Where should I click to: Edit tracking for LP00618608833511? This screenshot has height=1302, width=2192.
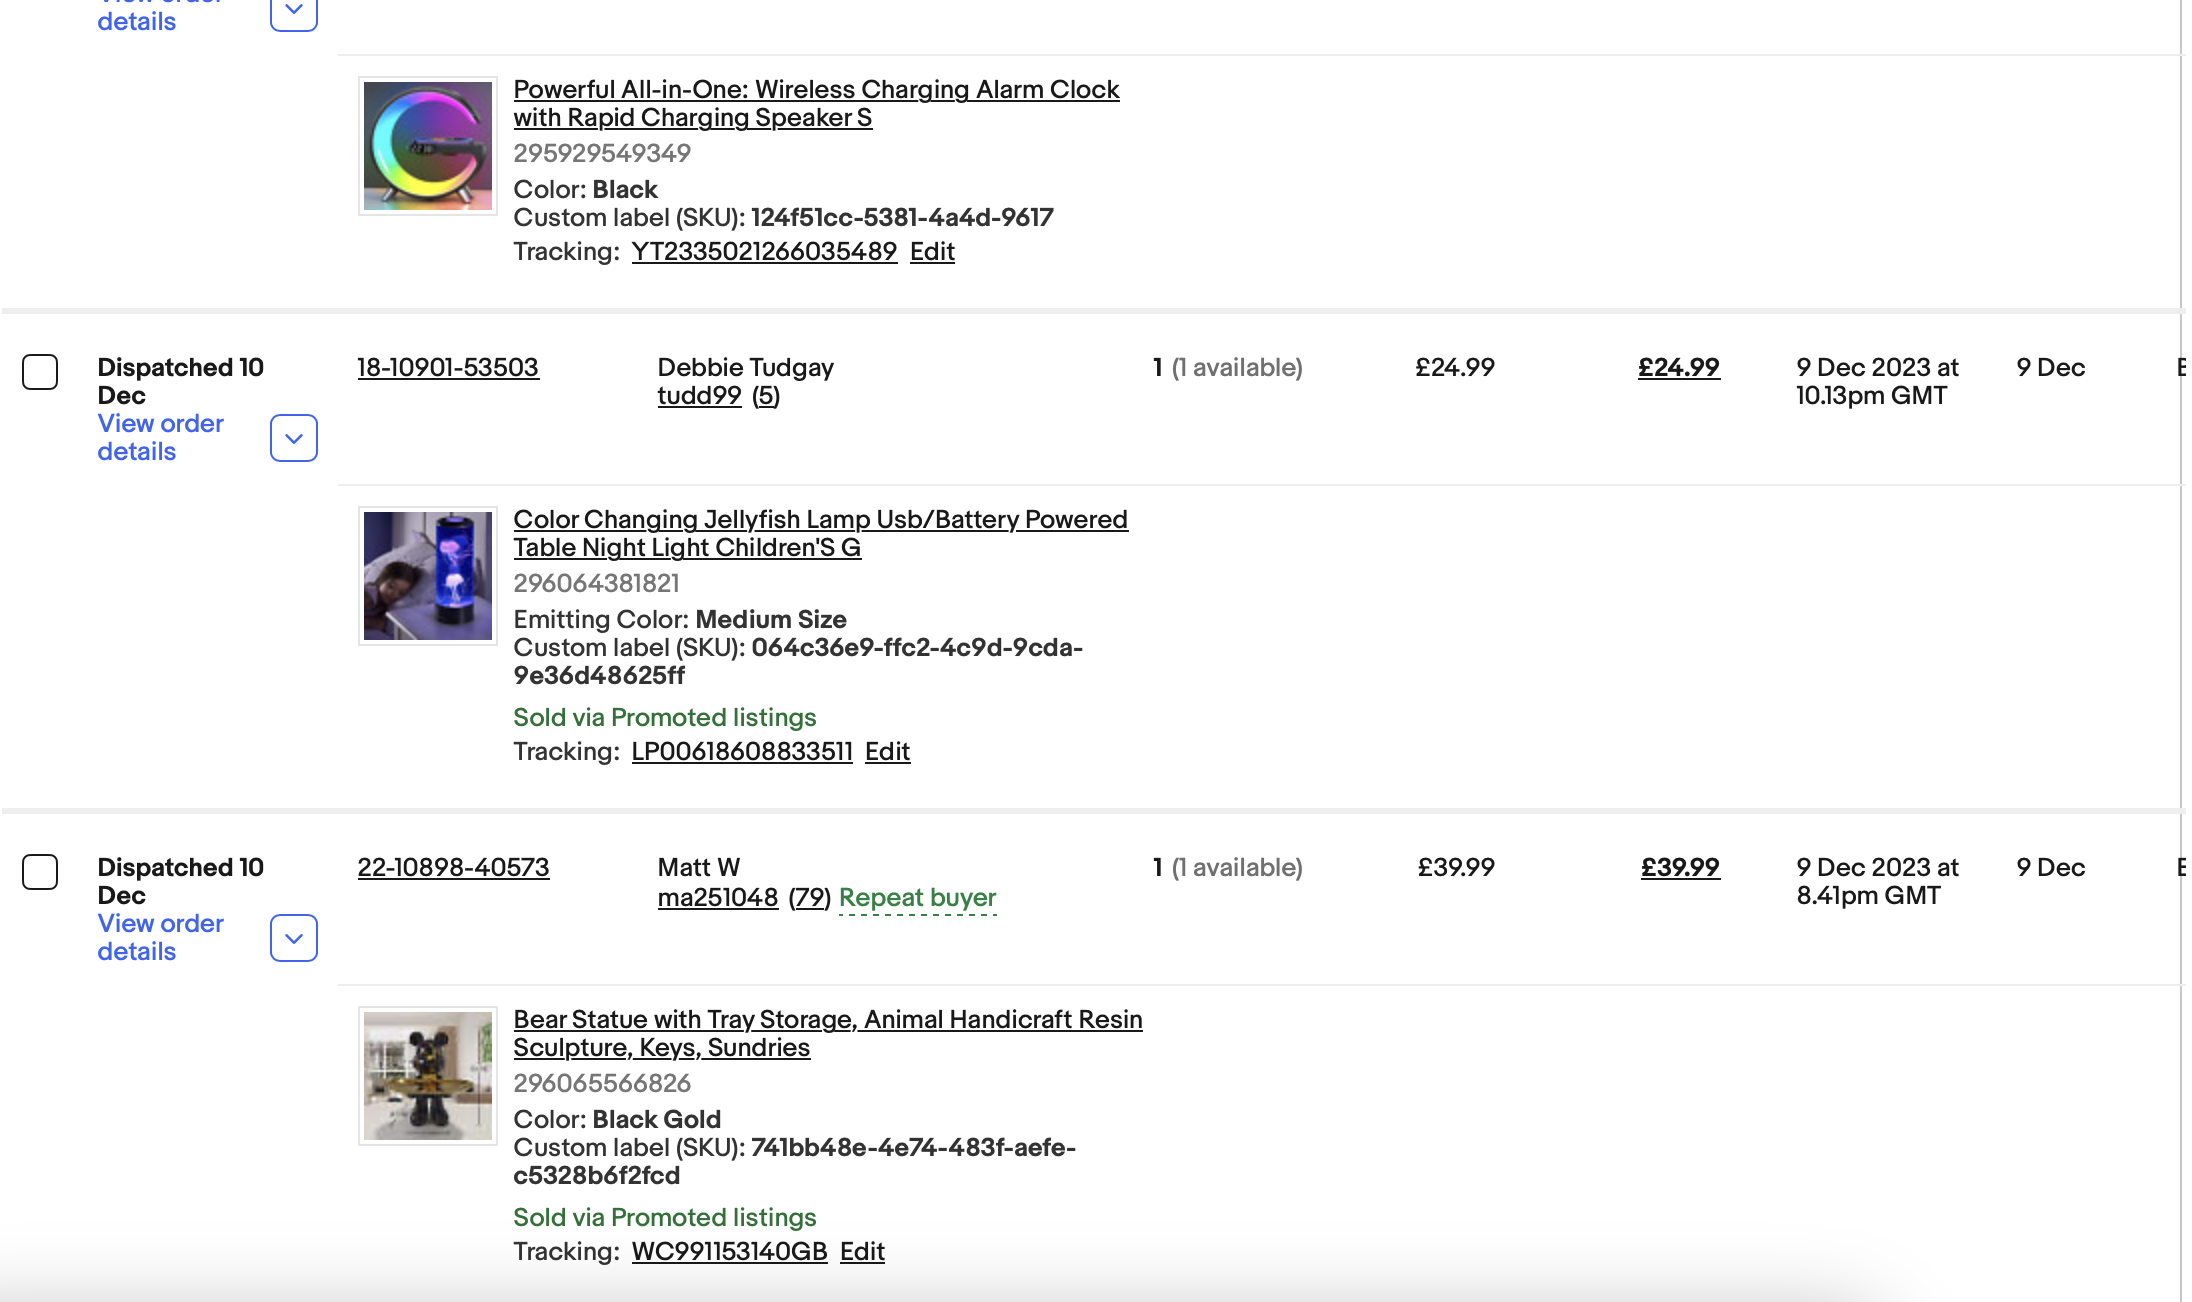(887, 751)
